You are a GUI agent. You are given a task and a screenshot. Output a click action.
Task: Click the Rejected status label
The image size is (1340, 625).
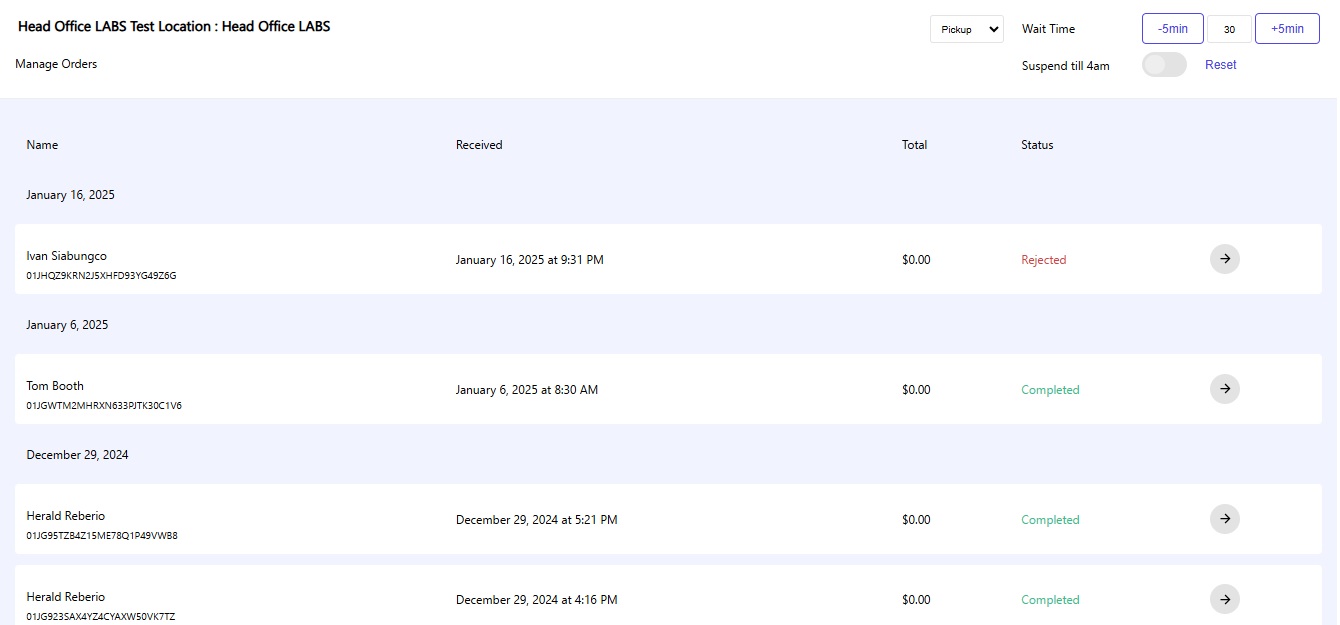click(x=1043, y=260)
